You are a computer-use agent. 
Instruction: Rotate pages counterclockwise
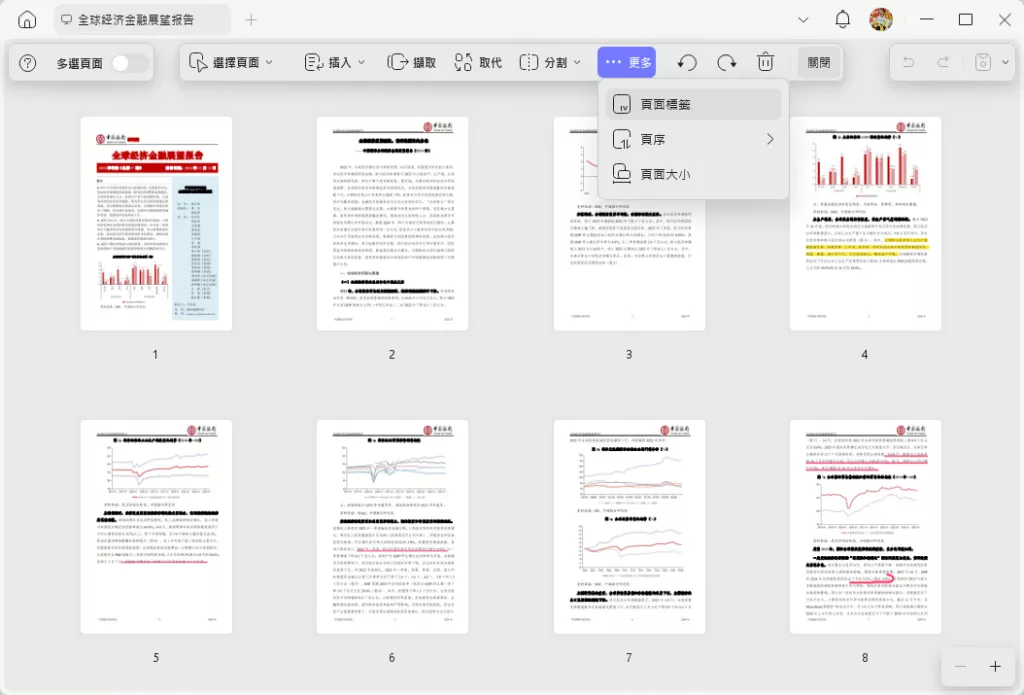click(686, 63)
